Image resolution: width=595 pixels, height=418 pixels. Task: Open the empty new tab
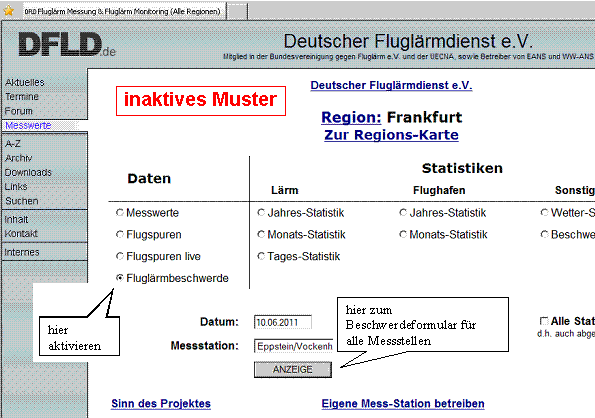pos(237,11)
